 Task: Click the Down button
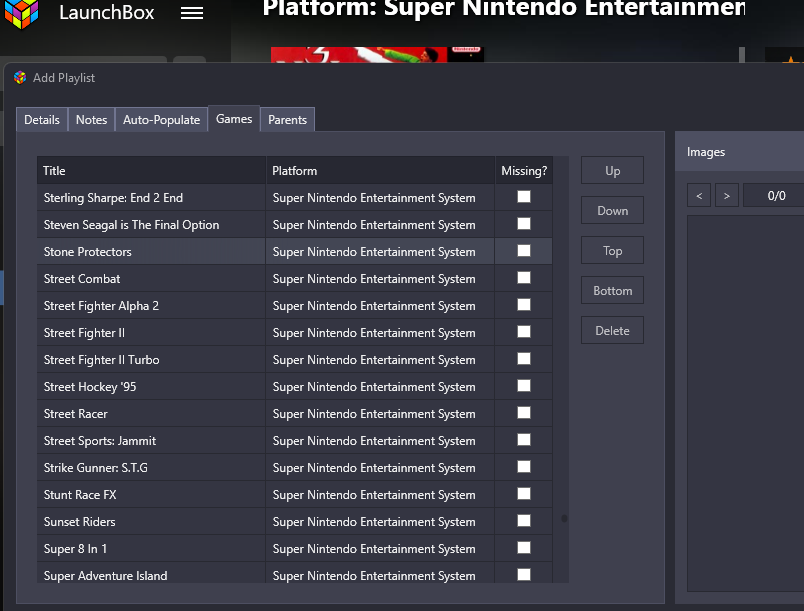(x=612, y=211)
